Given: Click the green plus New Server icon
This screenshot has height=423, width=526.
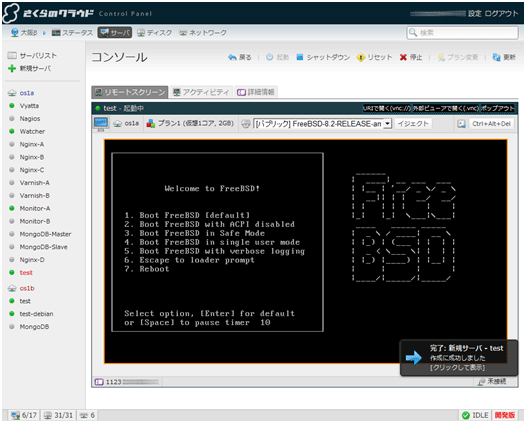Looking at the screenshot, I should click(x=12, y=68).
